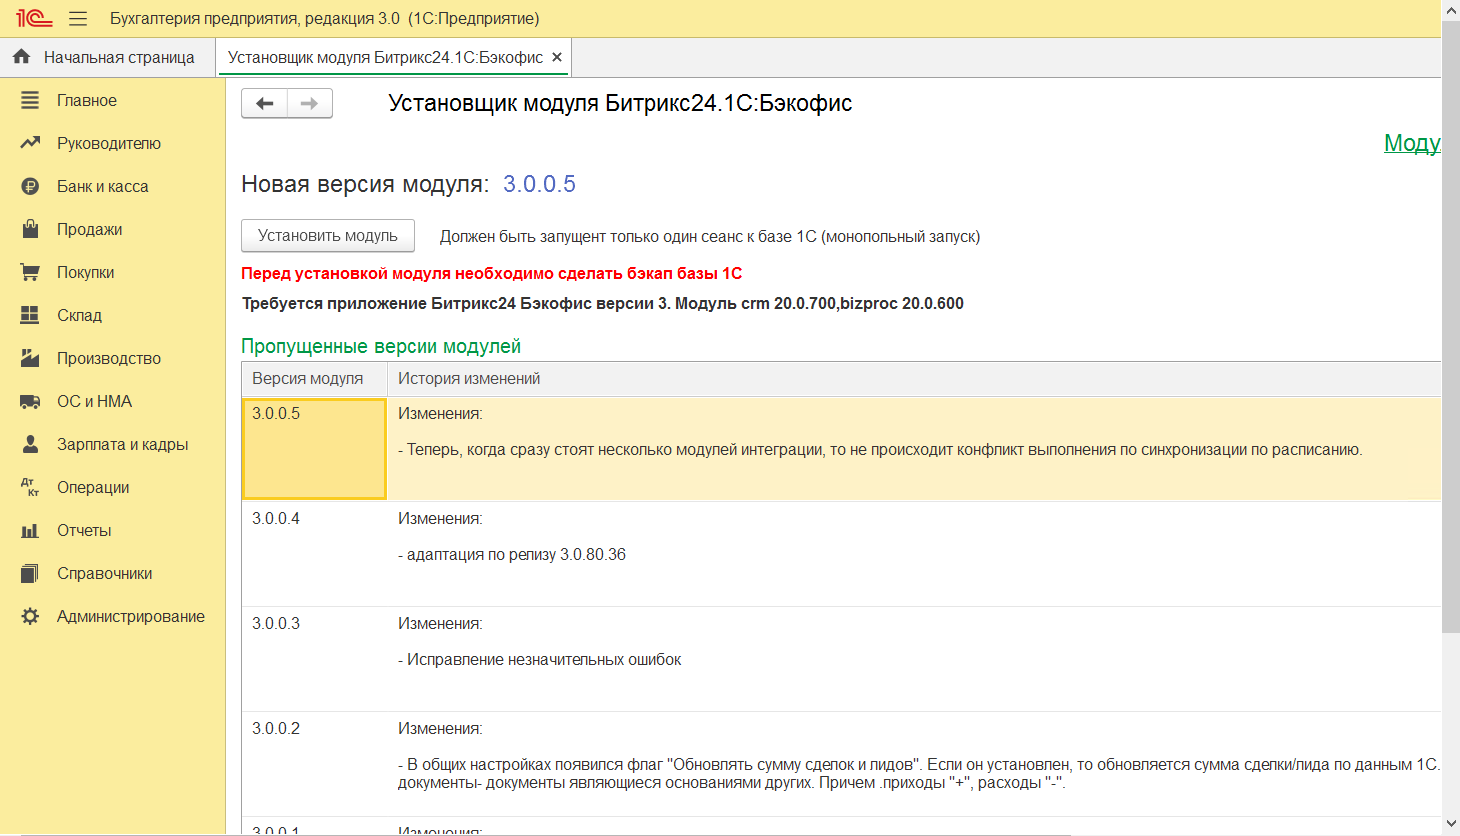Screen dimensions: 1460x836
Task: Click the Покупки cart icon
Action: tap(30, 272)
